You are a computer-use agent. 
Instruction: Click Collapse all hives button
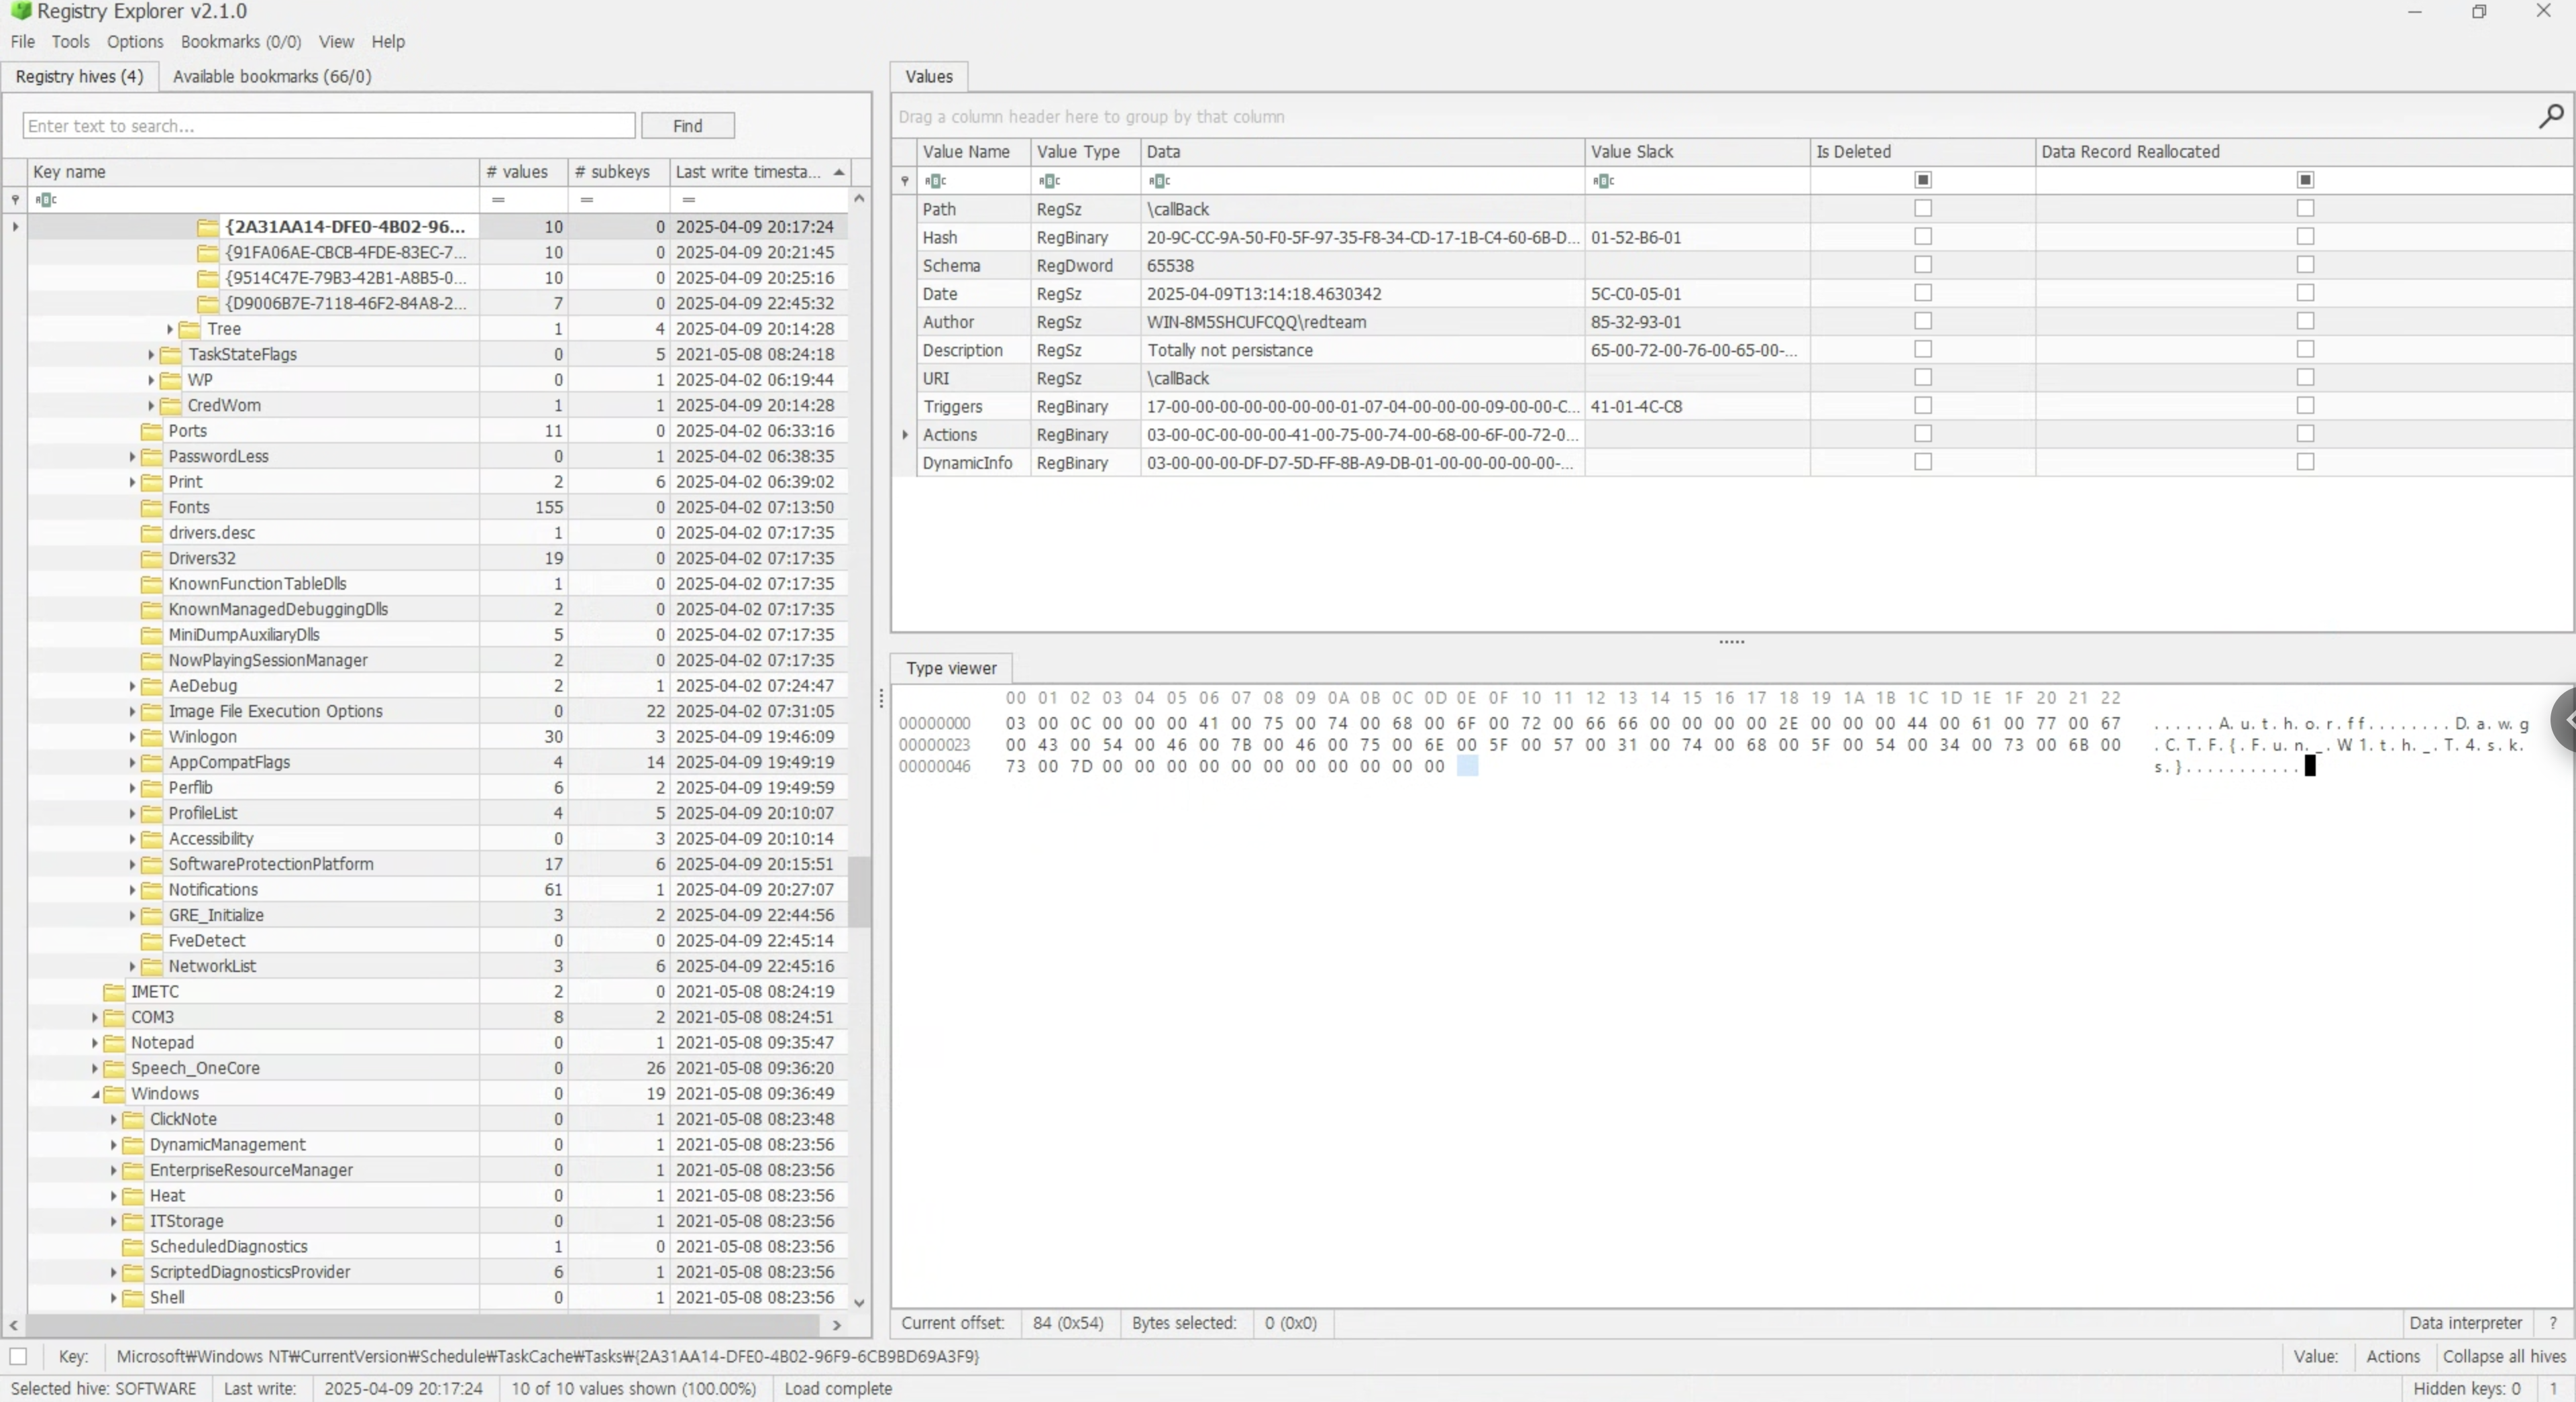(x=2503, y=1356)
